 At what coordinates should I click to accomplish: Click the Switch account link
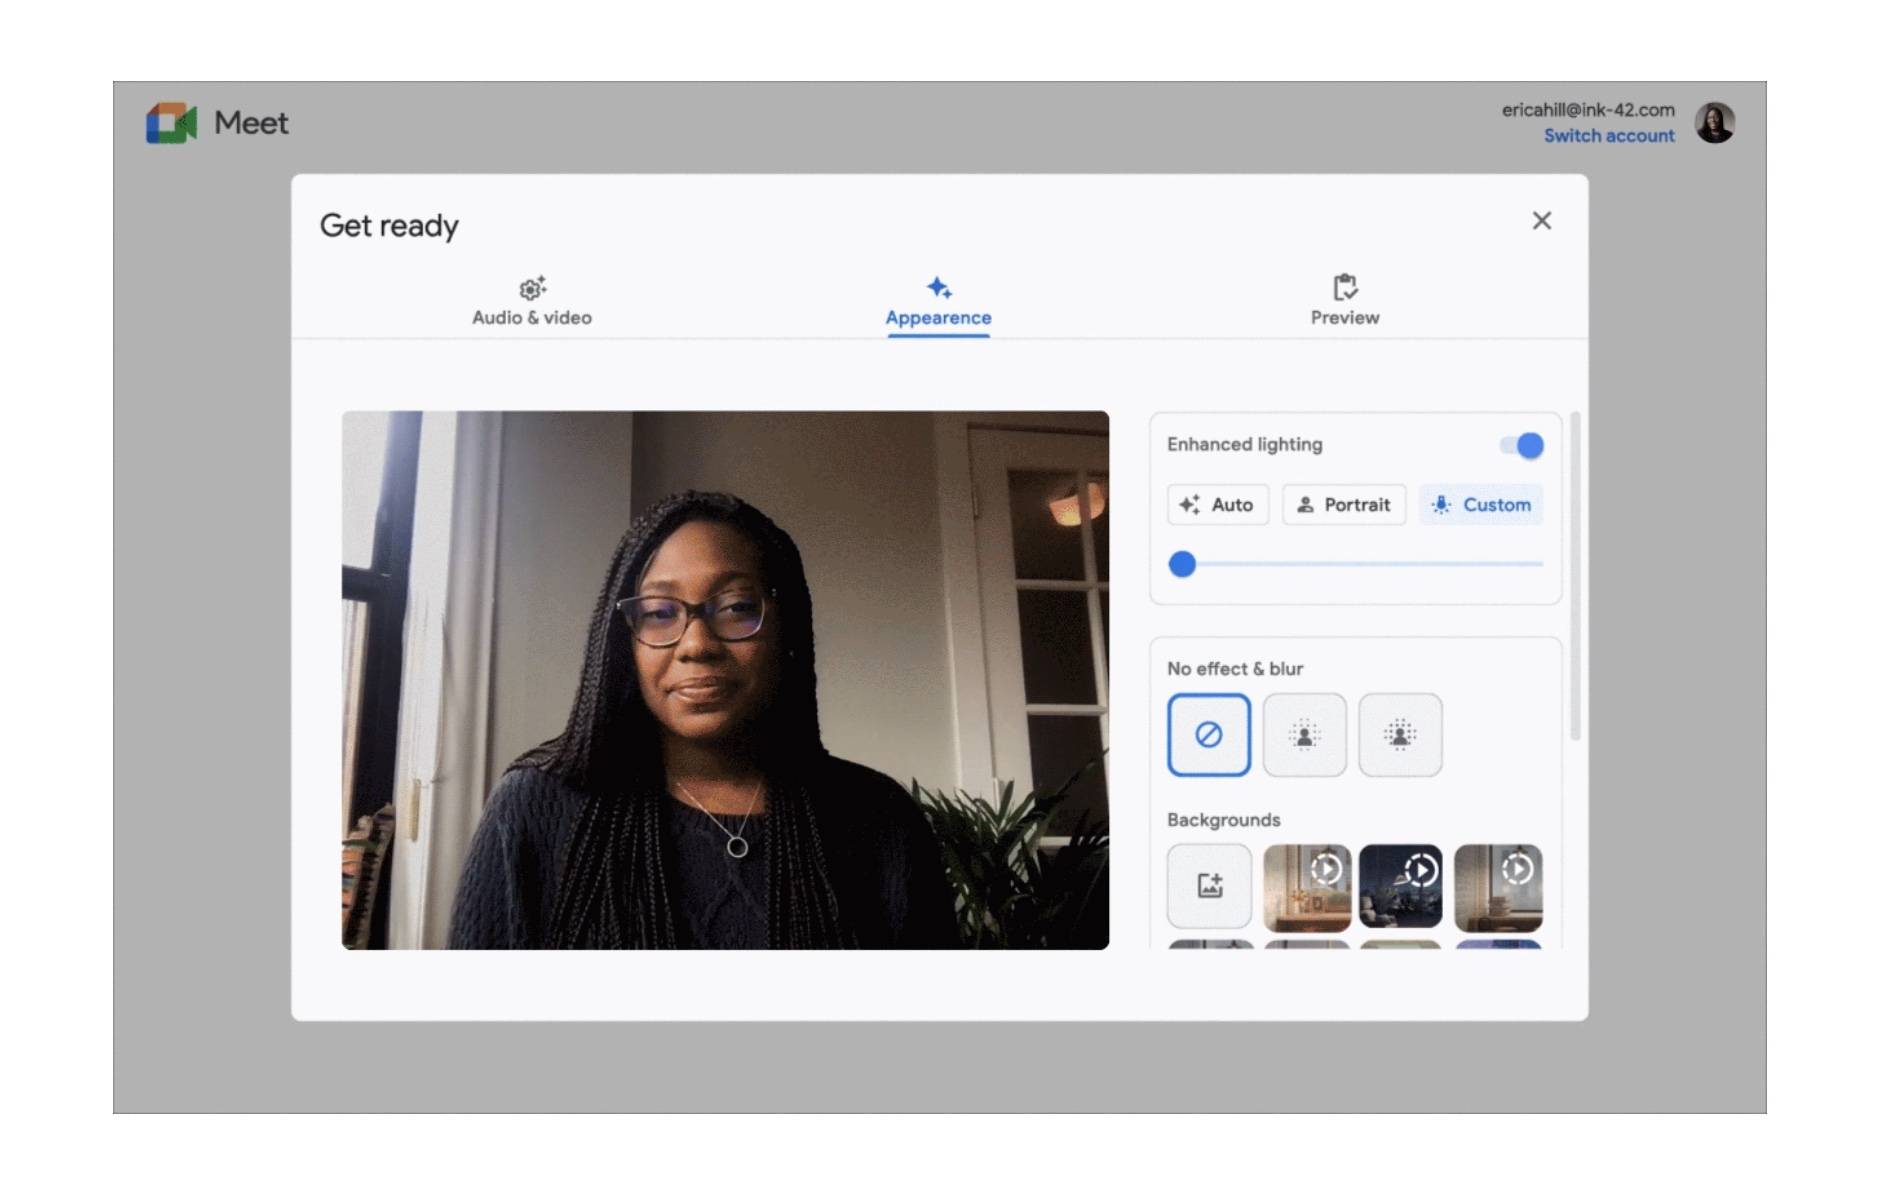click(x=1608, y=136)
